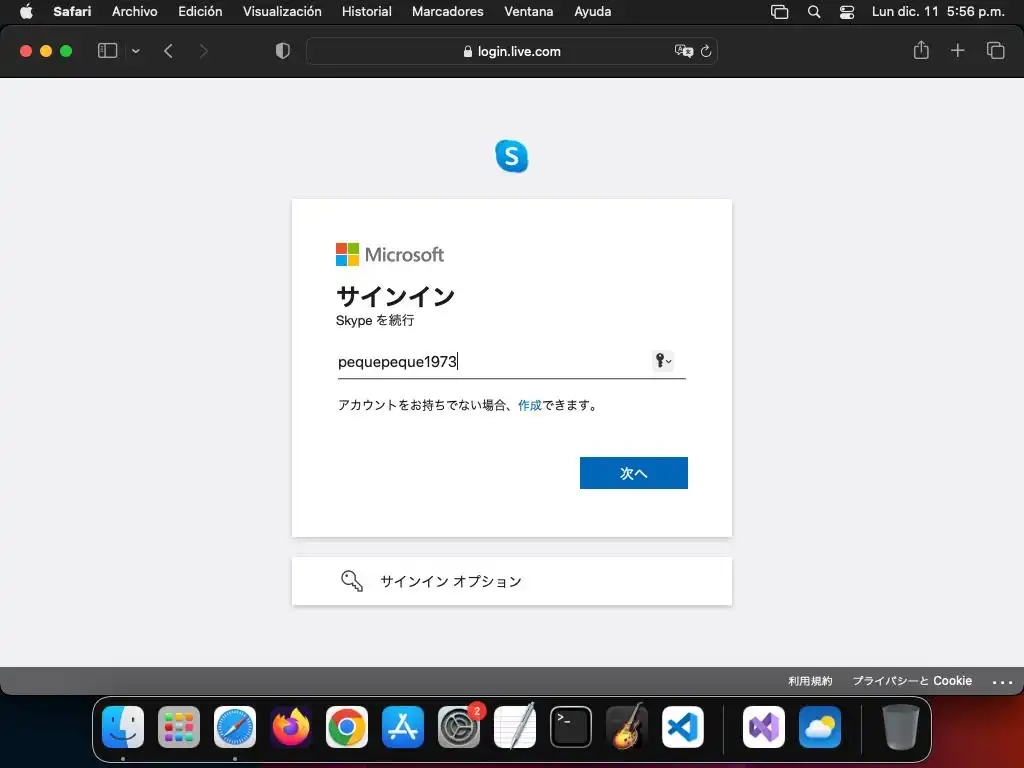Open サインイン オプション sign-in options
This screenshot has height=768, width=1024.
[512, 581]
